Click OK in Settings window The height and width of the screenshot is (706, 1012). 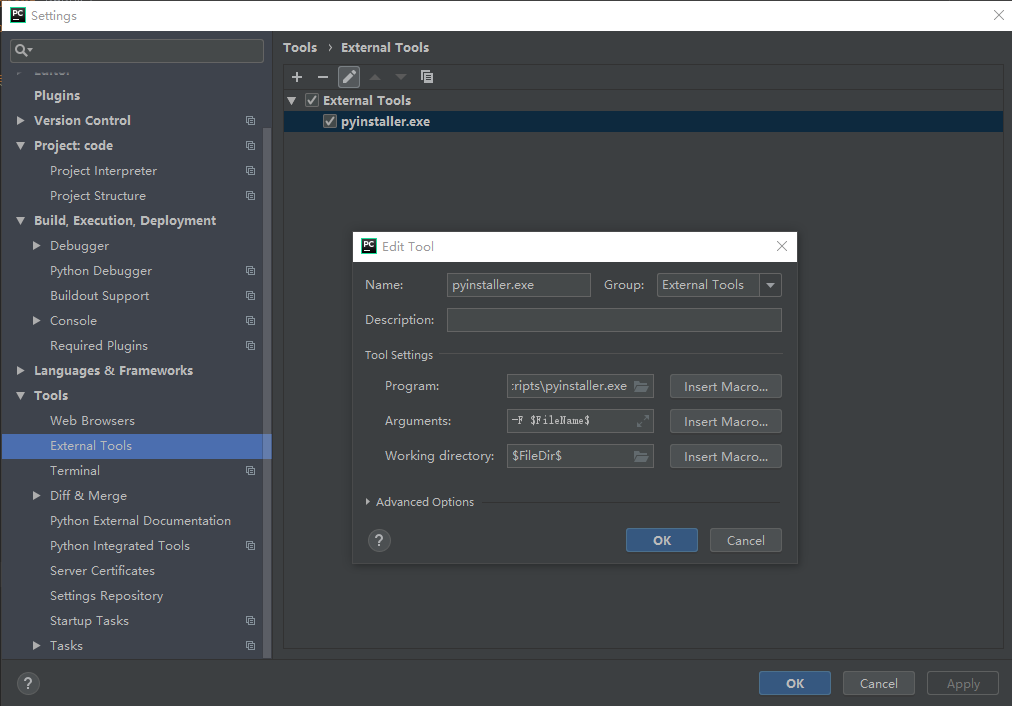tap(794, 683)
